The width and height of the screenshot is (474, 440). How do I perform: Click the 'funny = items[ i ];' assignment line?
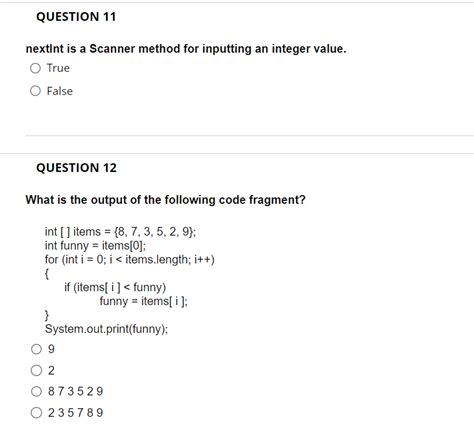[144, 301]
